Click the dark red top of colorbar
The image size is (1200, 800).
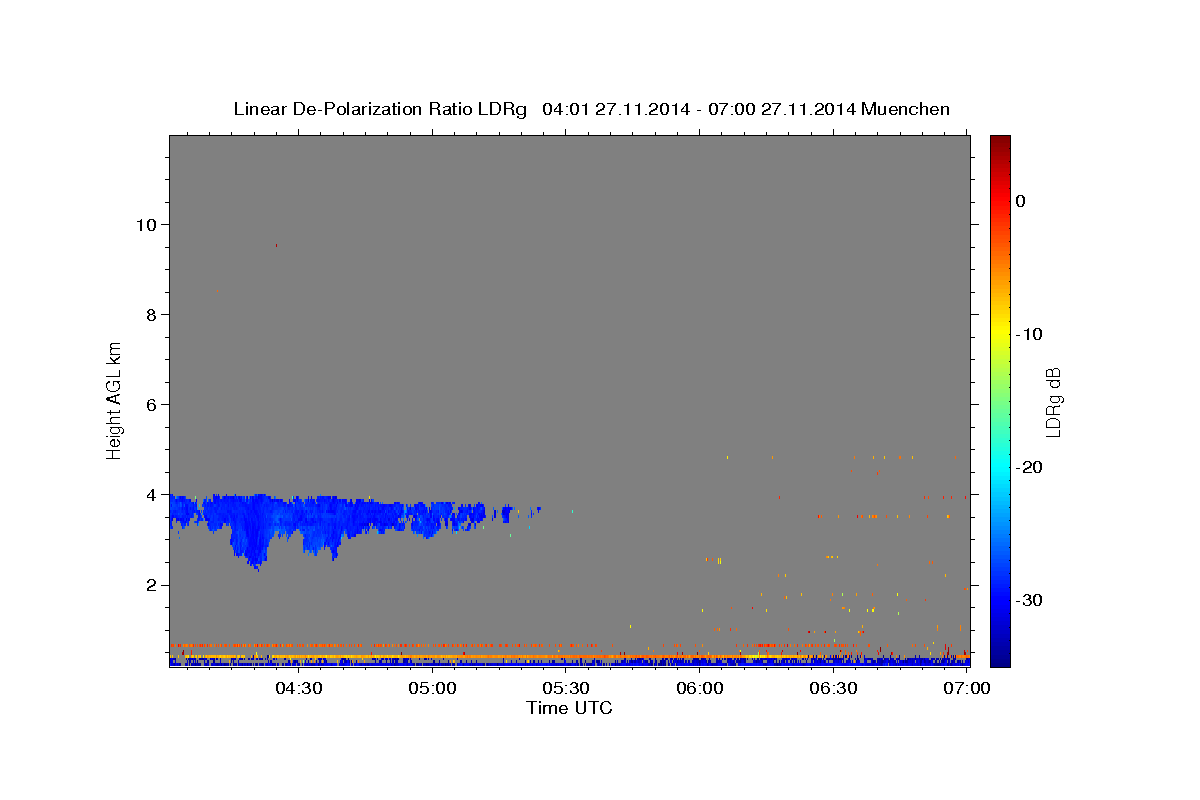pos(1000,142)
